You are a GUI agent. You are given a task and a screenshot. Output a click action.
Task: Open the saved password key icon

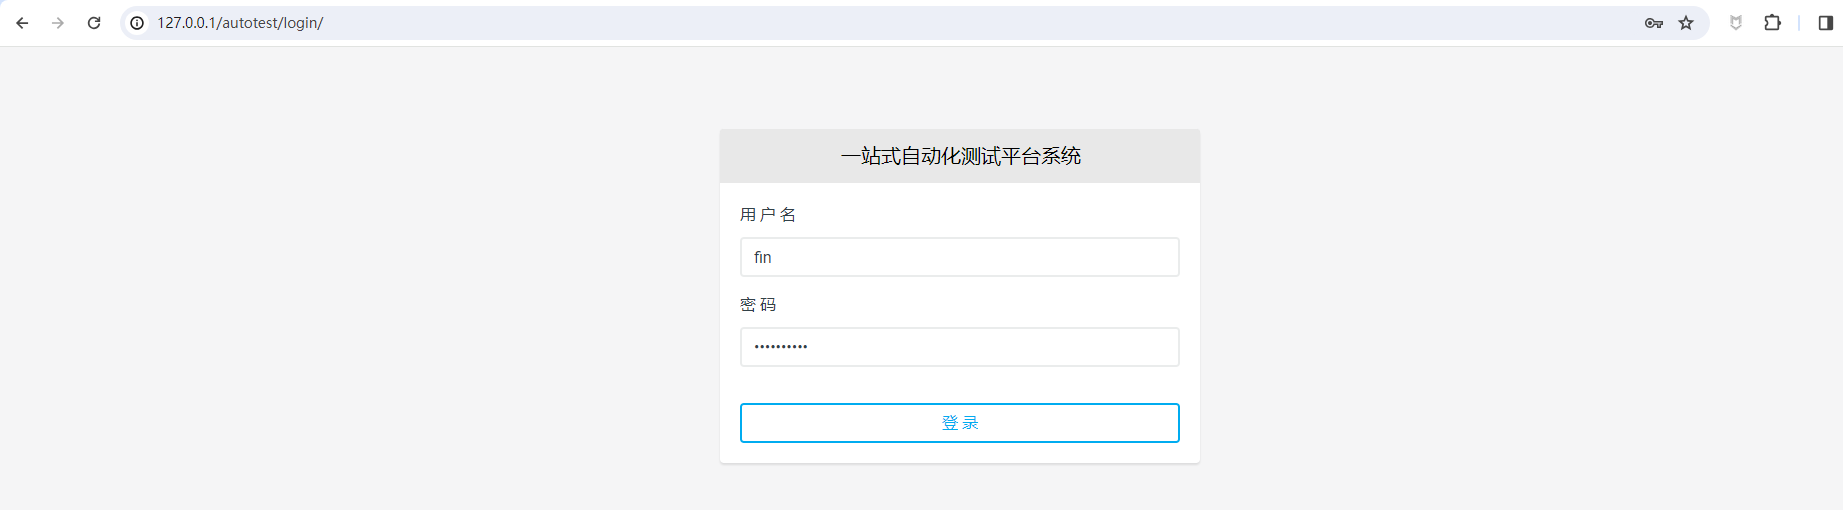click(1653, 23)
